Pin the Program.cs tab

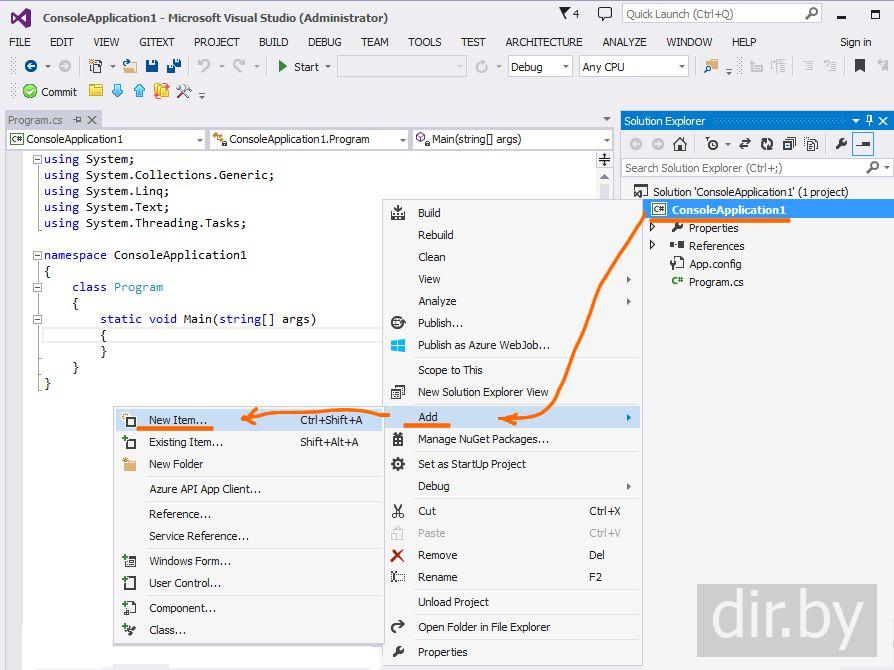tap(77, 120)
